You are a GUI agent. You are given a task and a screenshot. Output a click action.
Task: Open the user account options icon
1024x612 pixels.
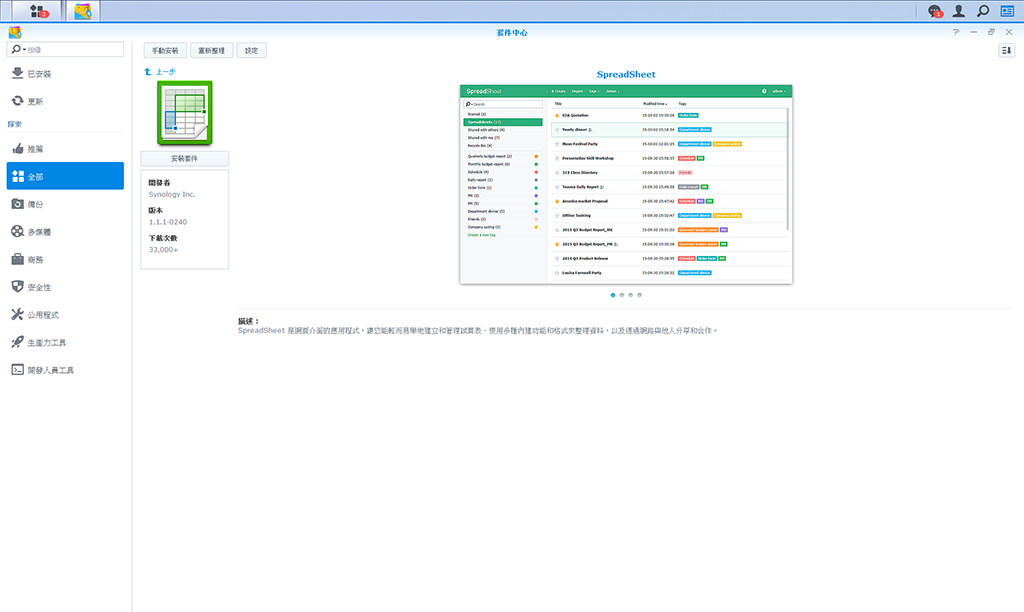(958, 10)
